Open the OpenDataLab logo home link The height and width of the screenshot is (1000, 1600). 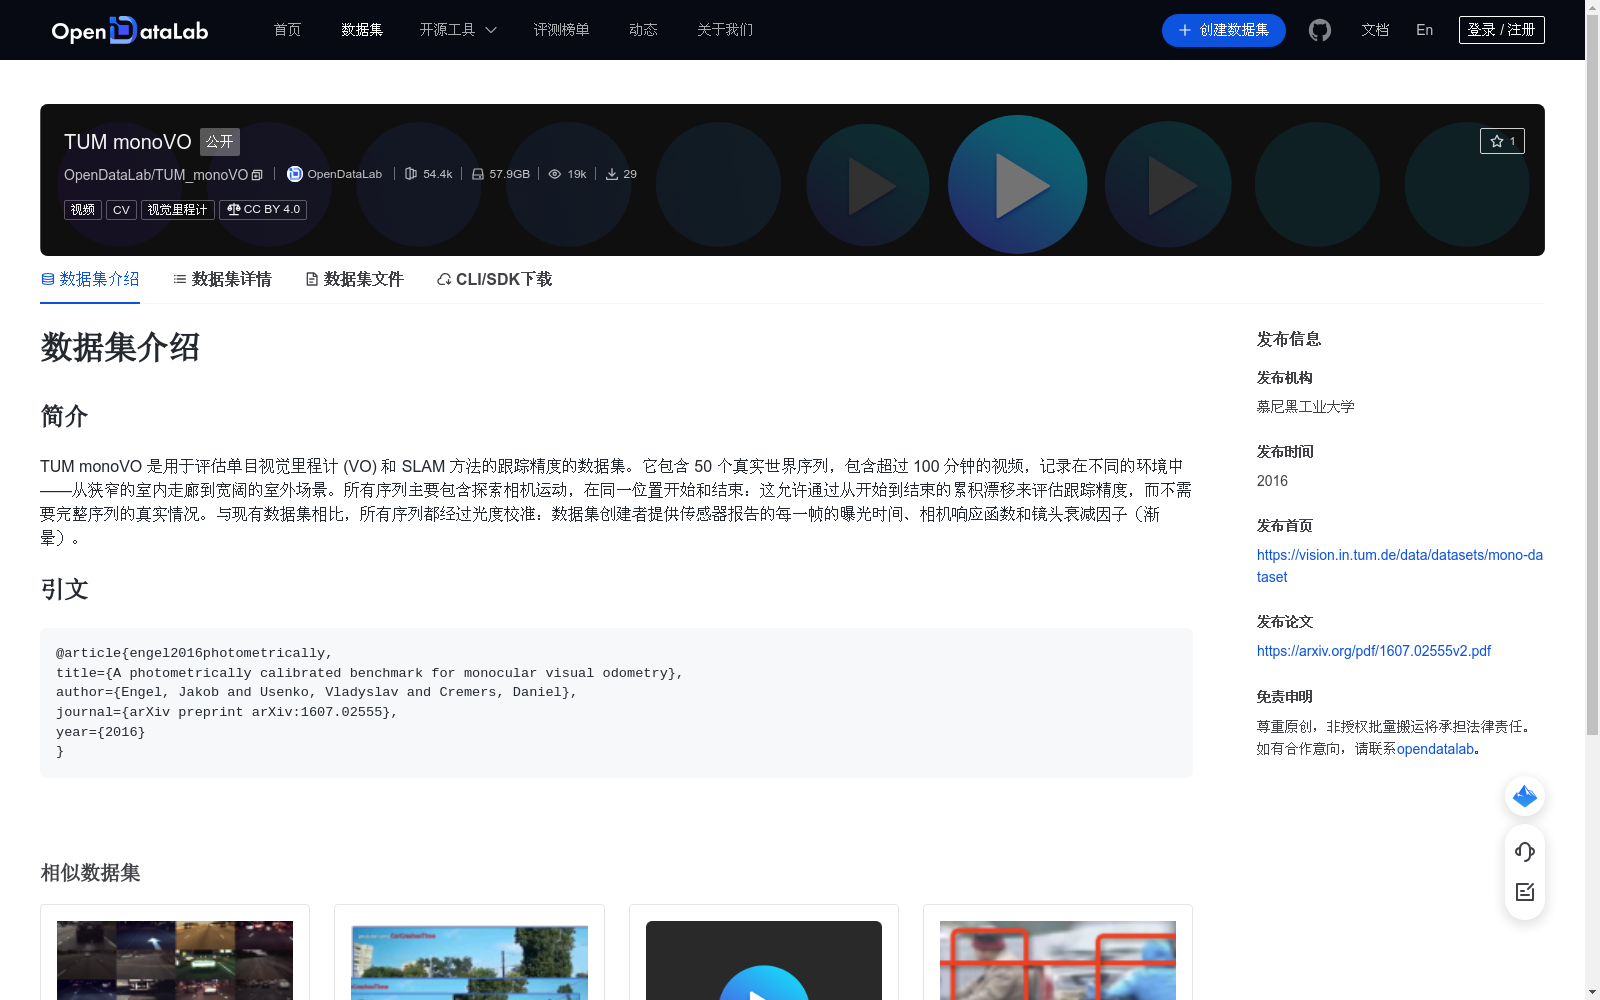tap(130, 30)
